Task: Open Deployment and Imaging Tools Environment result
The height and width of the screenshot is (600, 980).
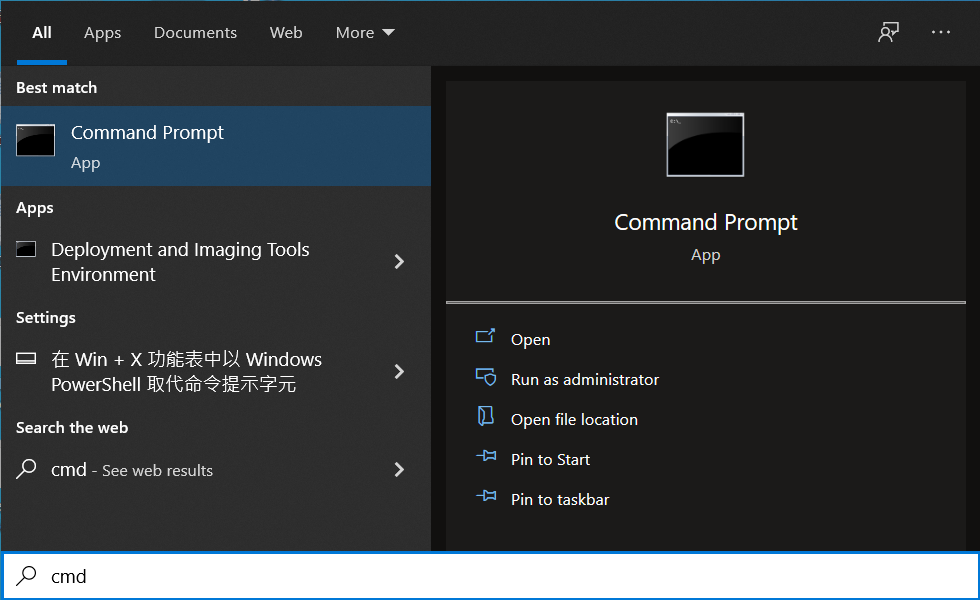Action: [216, 261]
